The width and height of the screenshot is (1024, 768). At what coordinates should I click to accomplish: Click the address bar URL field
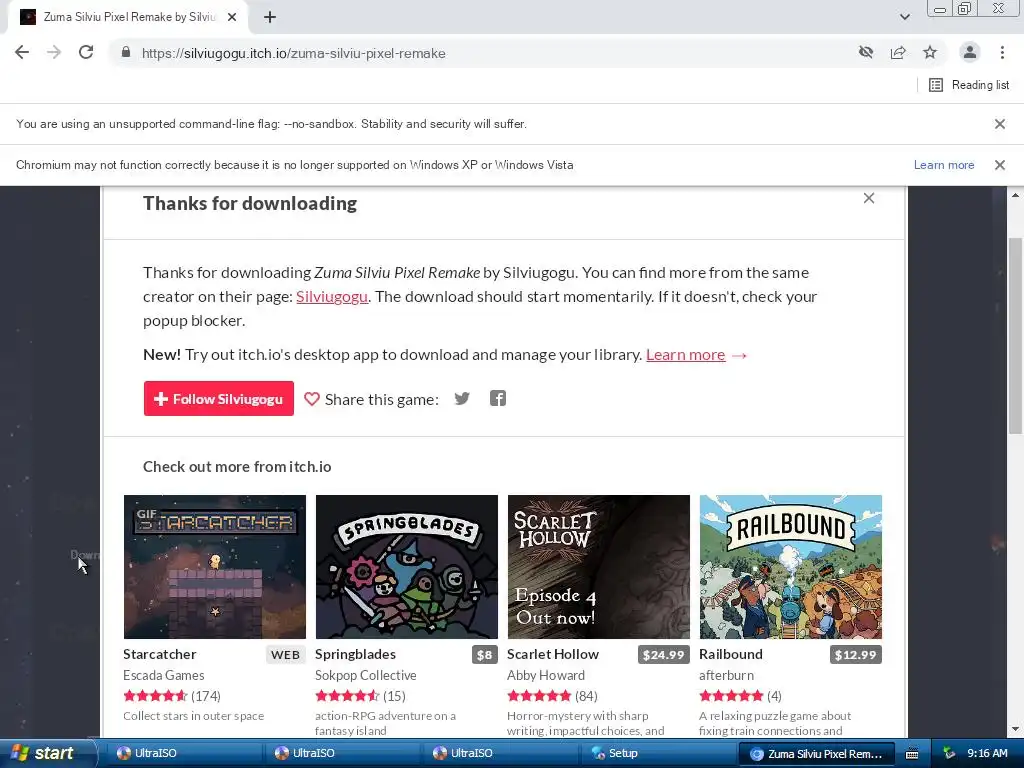pos(483,53)
